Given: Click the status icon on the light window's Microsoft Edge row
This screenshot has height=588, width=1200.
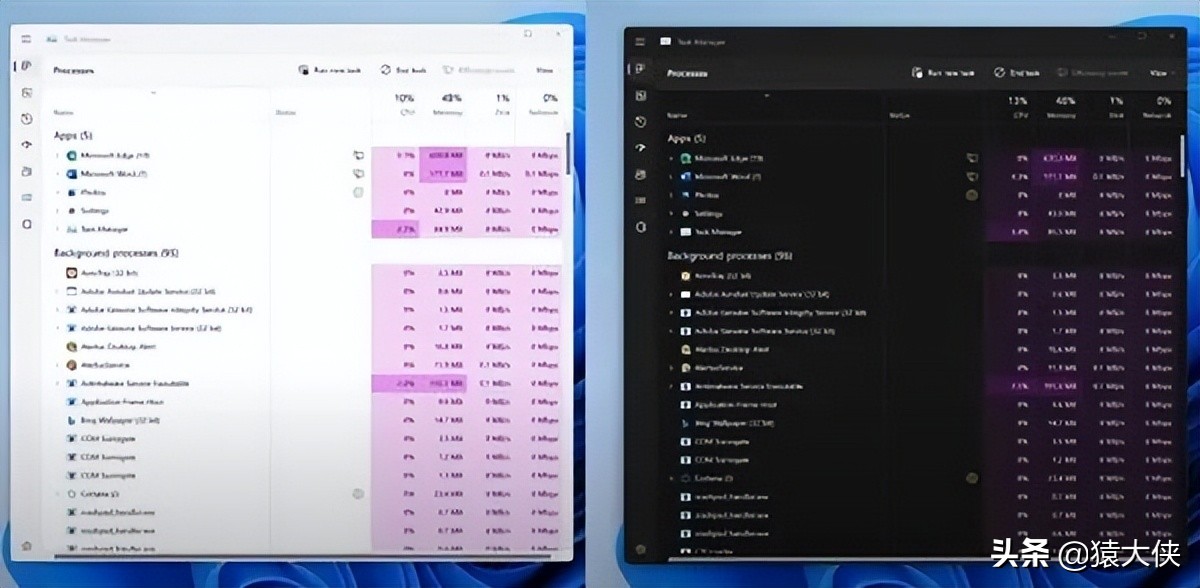Looking at the screenshot, I should [x=358, y=156].
